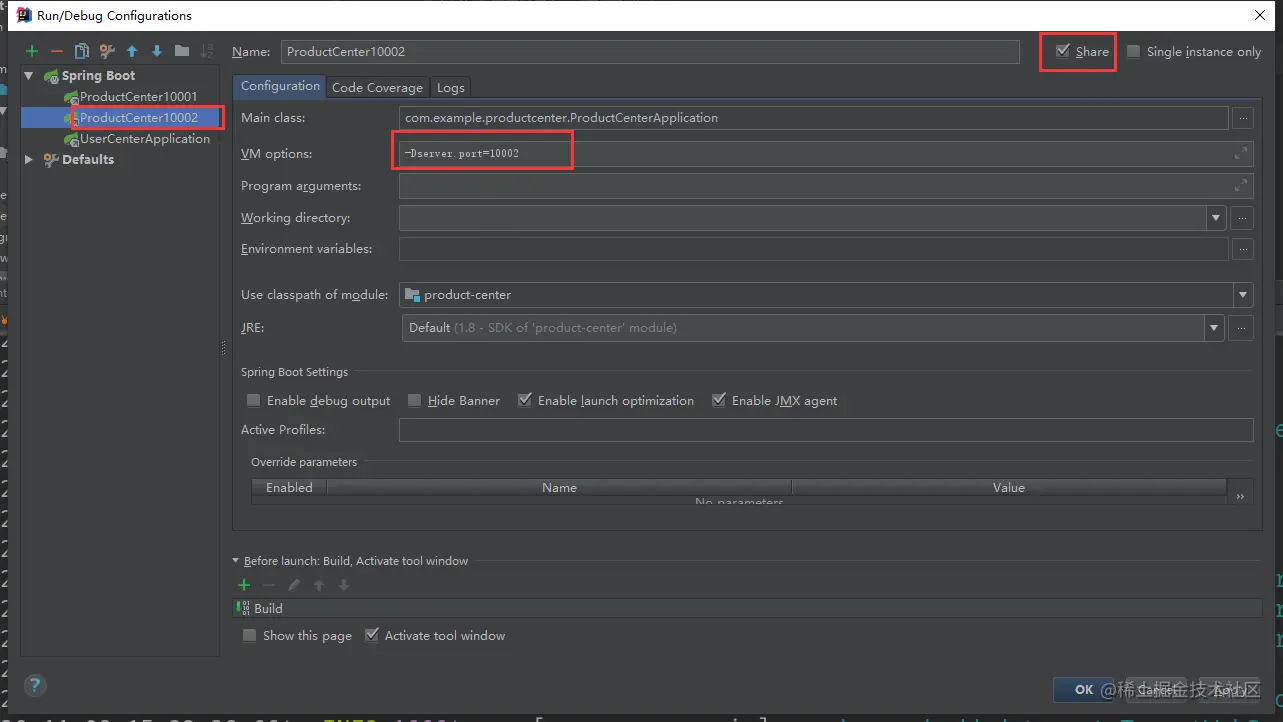Move the configuration down in the list
1283x722 pixels.
coord(157,51)
